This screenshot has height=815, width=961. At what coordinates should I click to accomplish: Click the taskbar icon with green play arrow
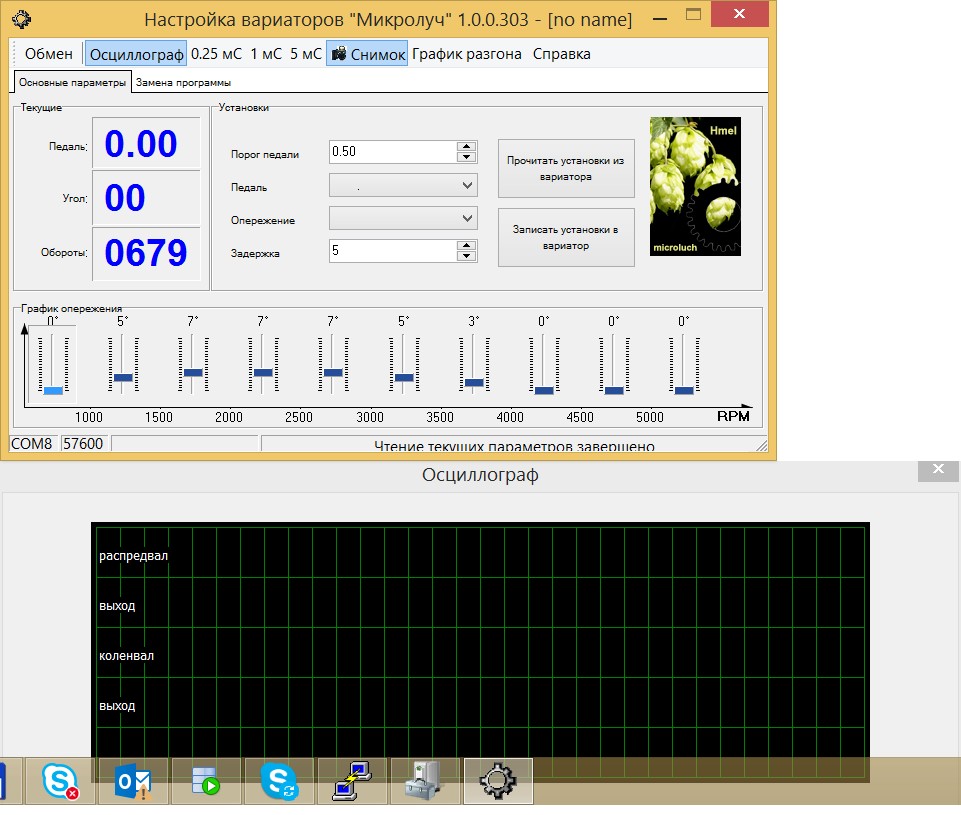[x=206, y=781]
